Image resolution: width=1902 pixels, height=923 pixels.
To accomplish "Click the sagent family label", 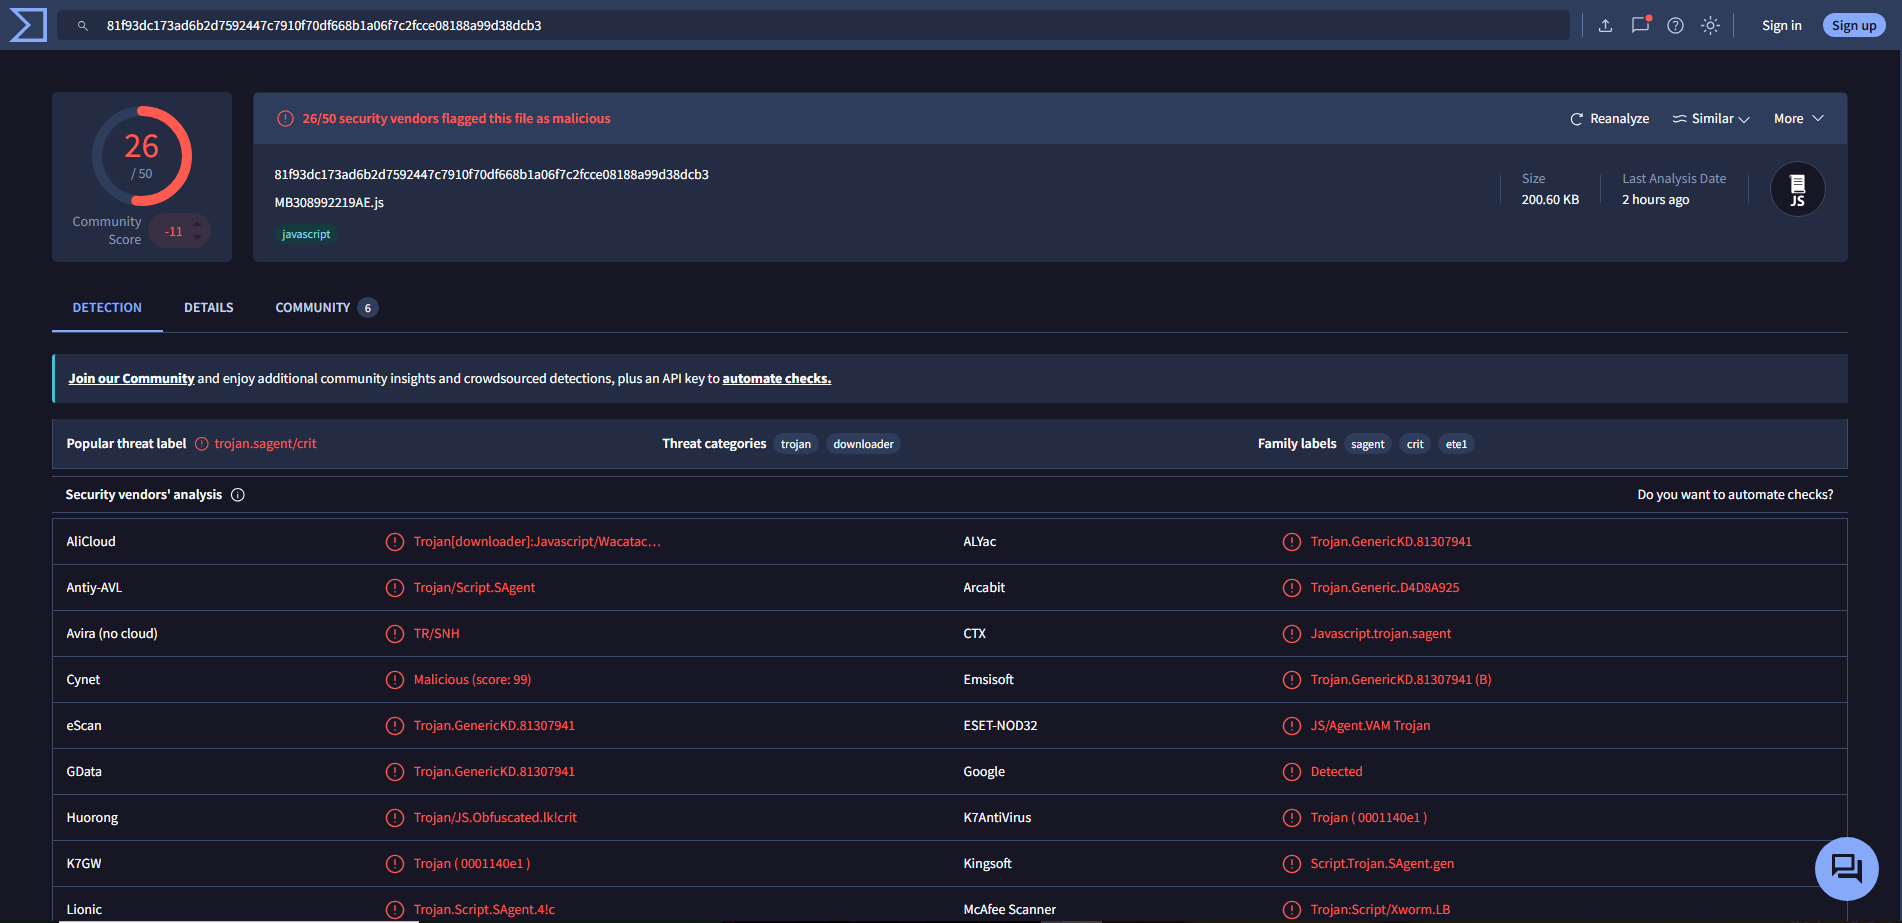I will pos(1367,444).
